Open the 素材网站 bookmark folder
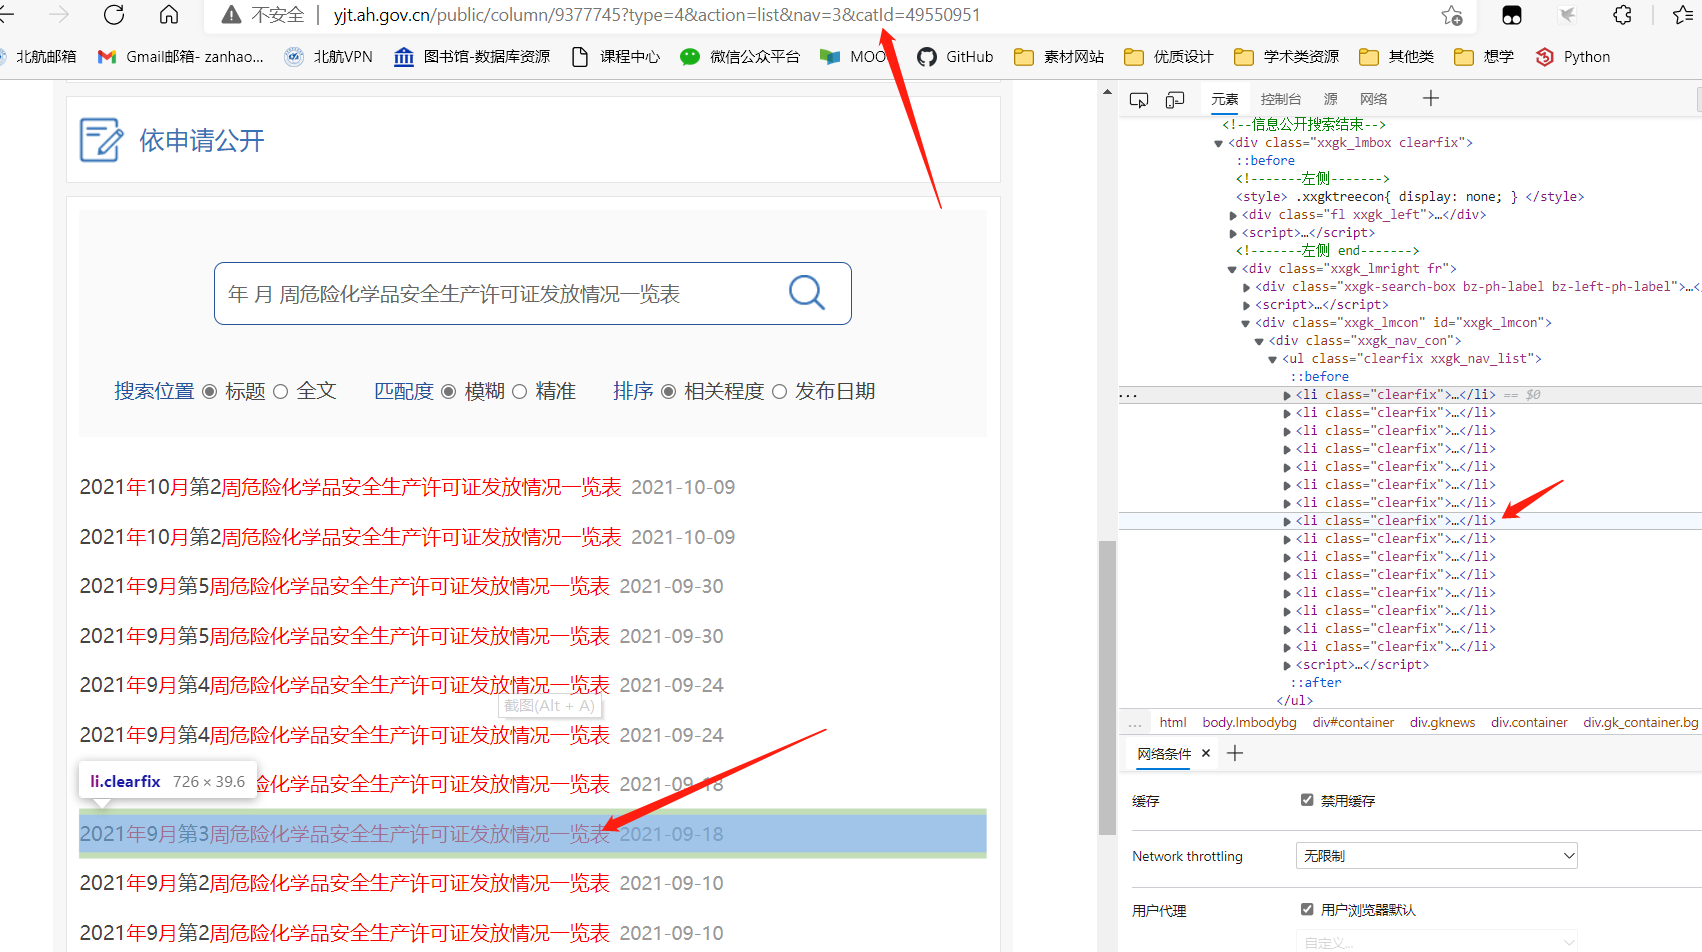Screen dimensions: 1702x952 coord(1059,57)
